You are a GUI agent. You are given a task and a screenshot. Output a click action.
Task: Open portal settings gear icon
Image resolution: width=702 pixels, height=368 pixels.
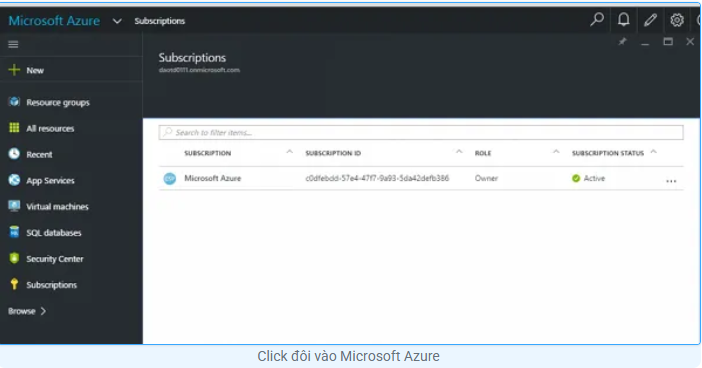click(x=676, y=20)
